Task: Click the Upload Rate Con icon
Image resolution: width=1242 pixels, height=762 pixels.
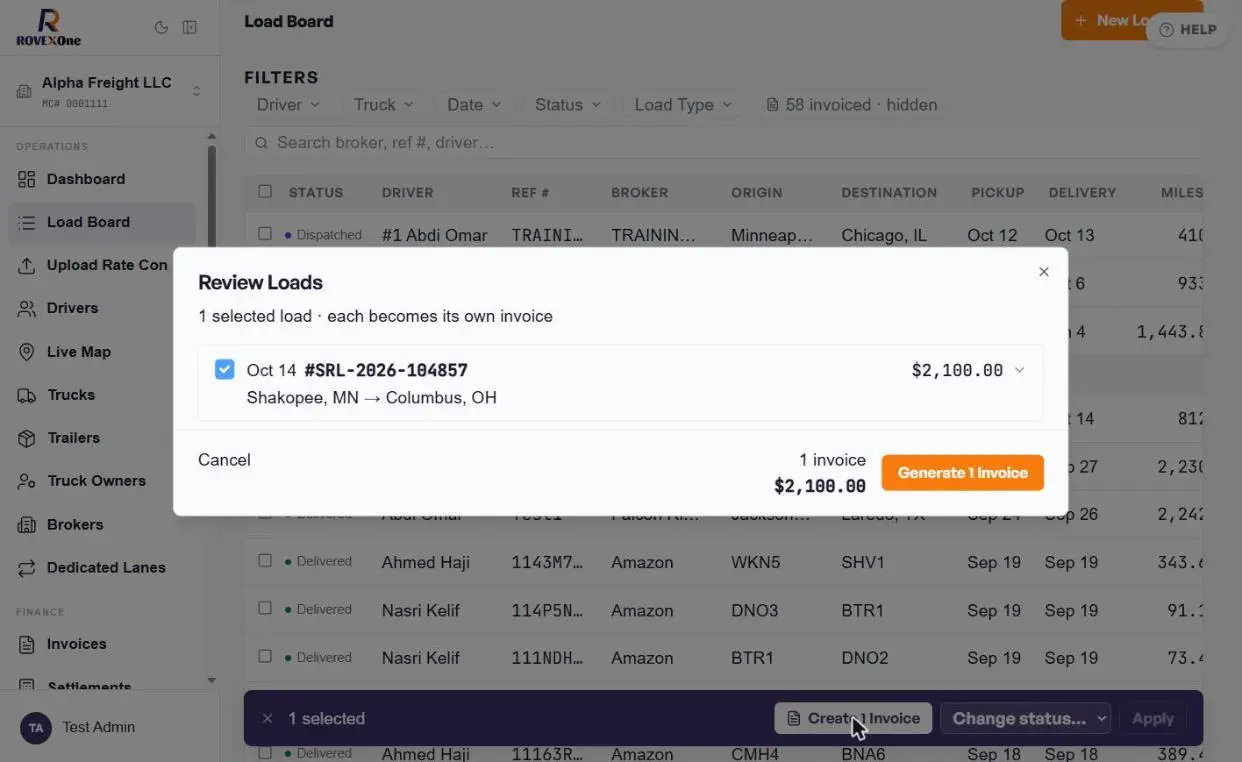Action: tap(27, 265)
